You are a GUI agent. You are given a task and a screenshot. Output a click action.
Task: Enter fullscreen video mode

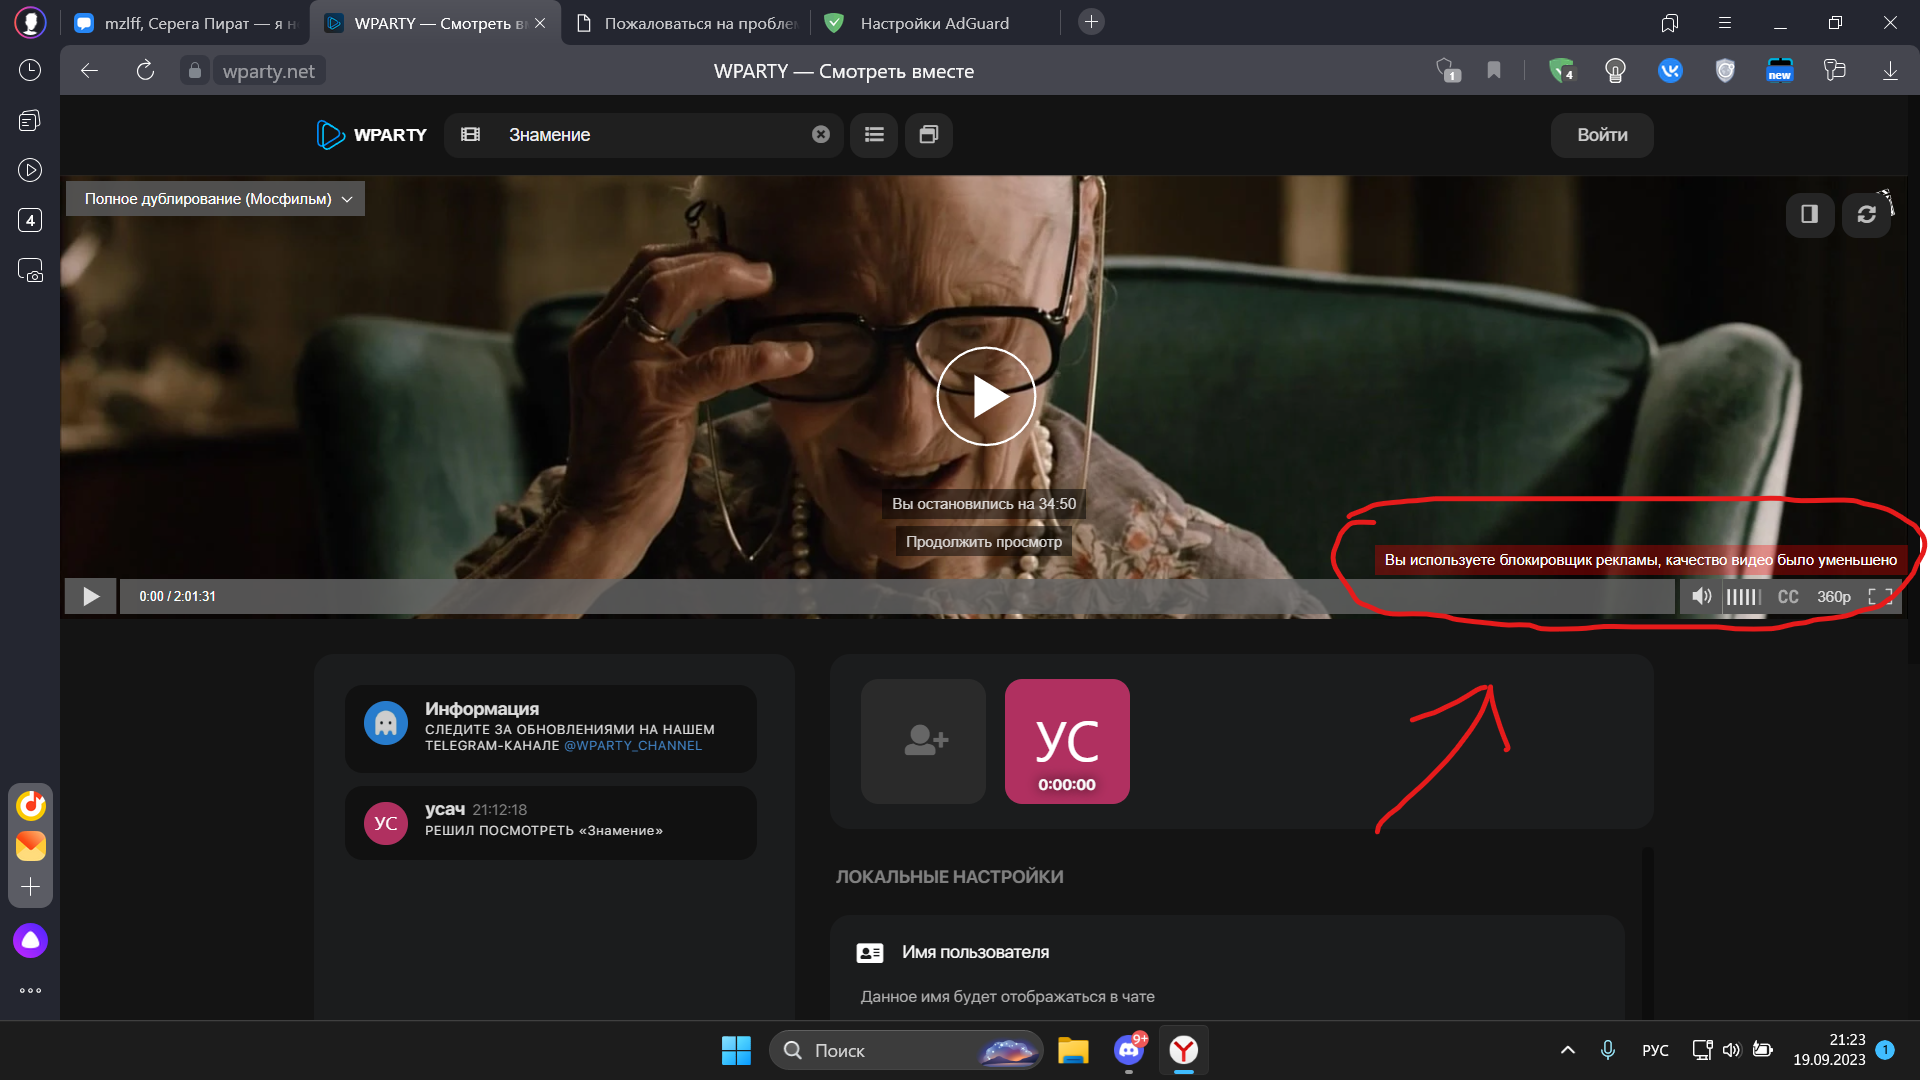(1879, 597)
